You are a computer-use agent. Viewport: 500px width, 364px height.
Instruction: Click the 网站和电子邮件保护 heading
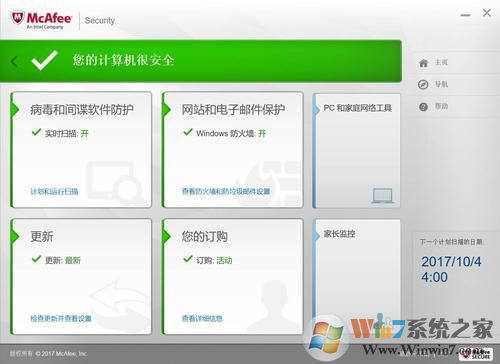[233, 110]
